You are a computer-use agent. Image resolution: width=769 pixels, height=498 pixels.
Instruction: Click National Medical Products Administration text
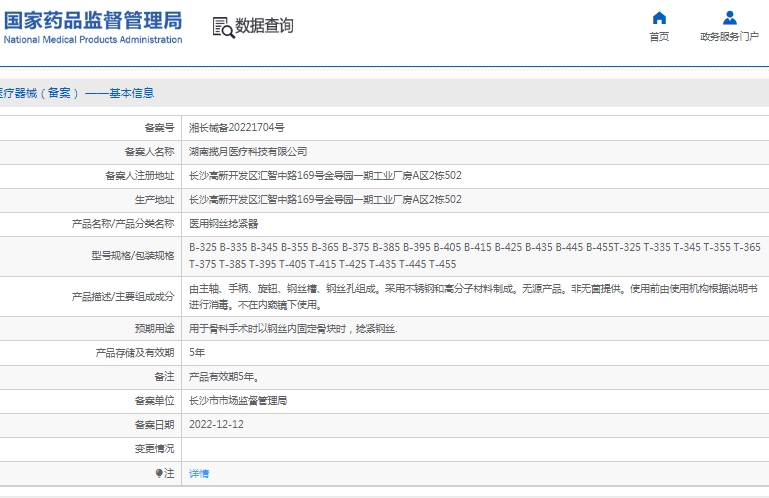[93, 40]
